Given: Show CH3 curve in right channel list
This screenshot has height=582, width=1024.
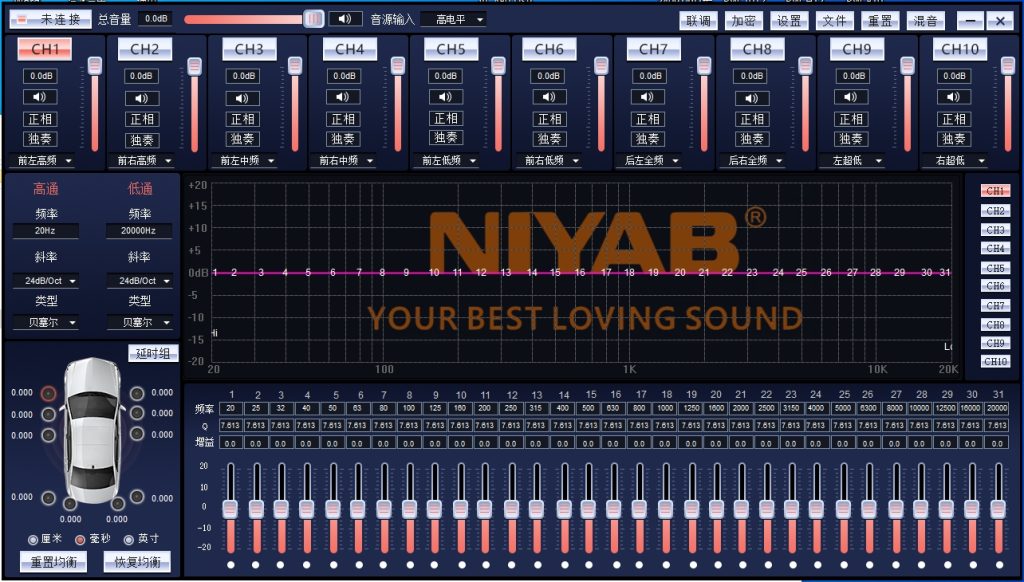Looking at the screenshot, I should (x=995, y=230).
